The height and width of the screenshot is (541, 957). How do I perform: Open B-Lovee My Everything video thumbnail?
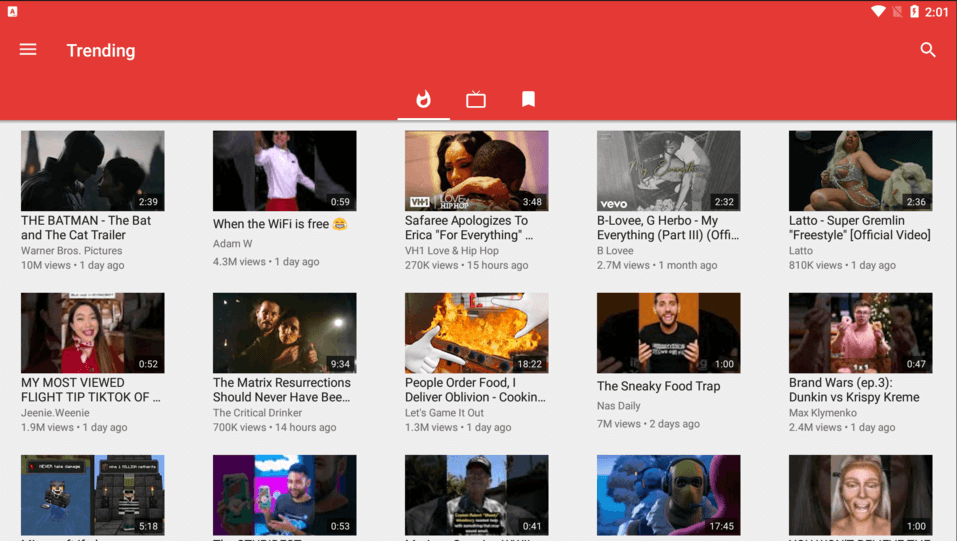pyautogui.click(x=668, y=171)
